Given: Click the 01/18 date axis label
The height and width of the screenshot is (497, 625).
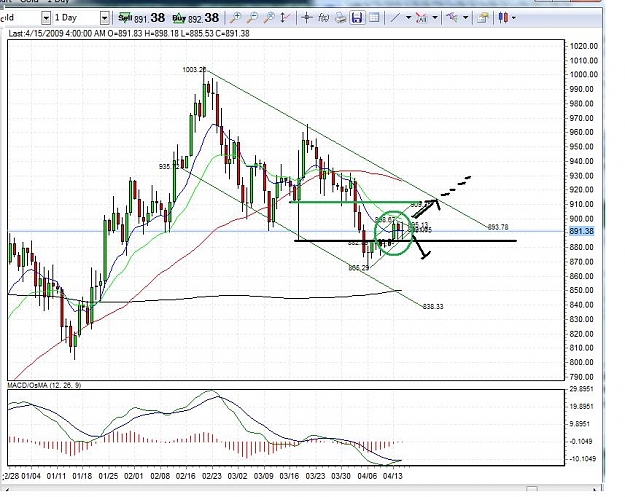Looking at the screenshot, I should coord(82,476).
